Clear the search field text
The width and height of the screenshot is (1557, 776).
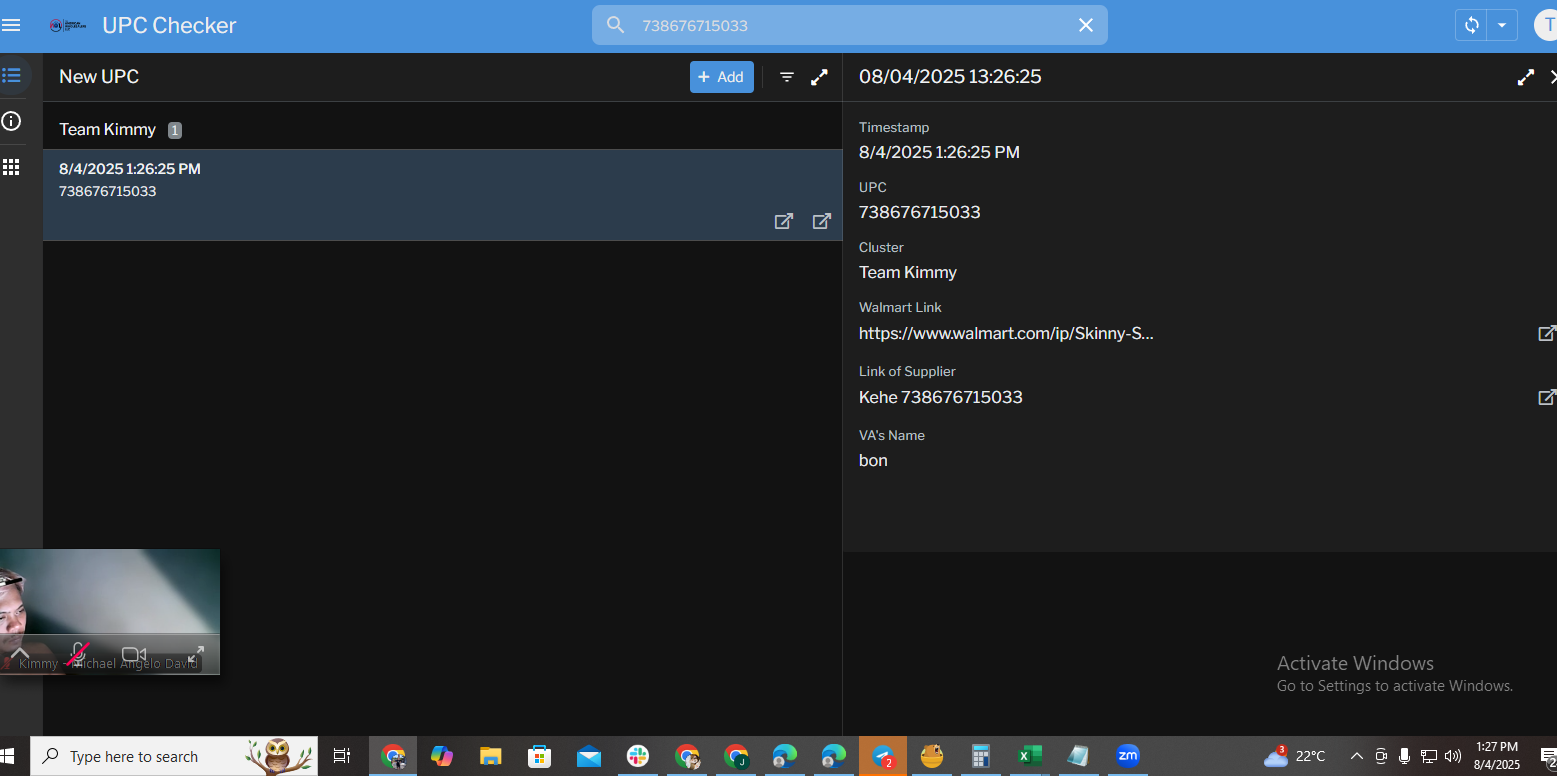(x=1085, y=25)
